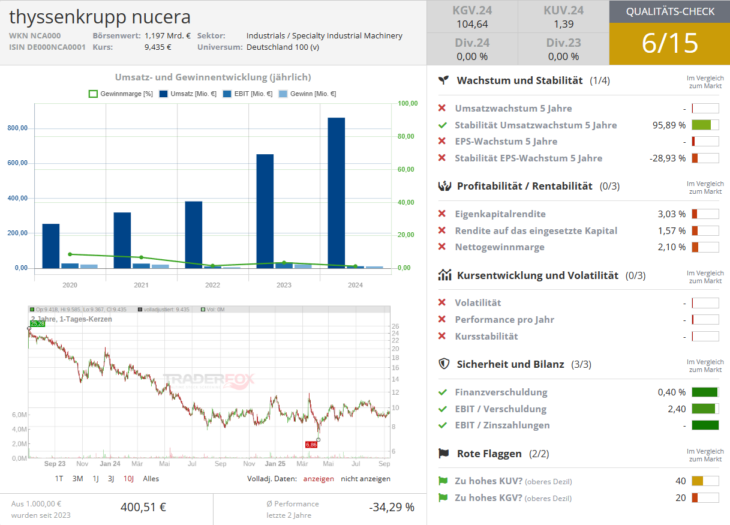Screen dimensions: 730x525
Task: Click the green check beside Finanzverschuldung
Action: click(x=443, y=392)
